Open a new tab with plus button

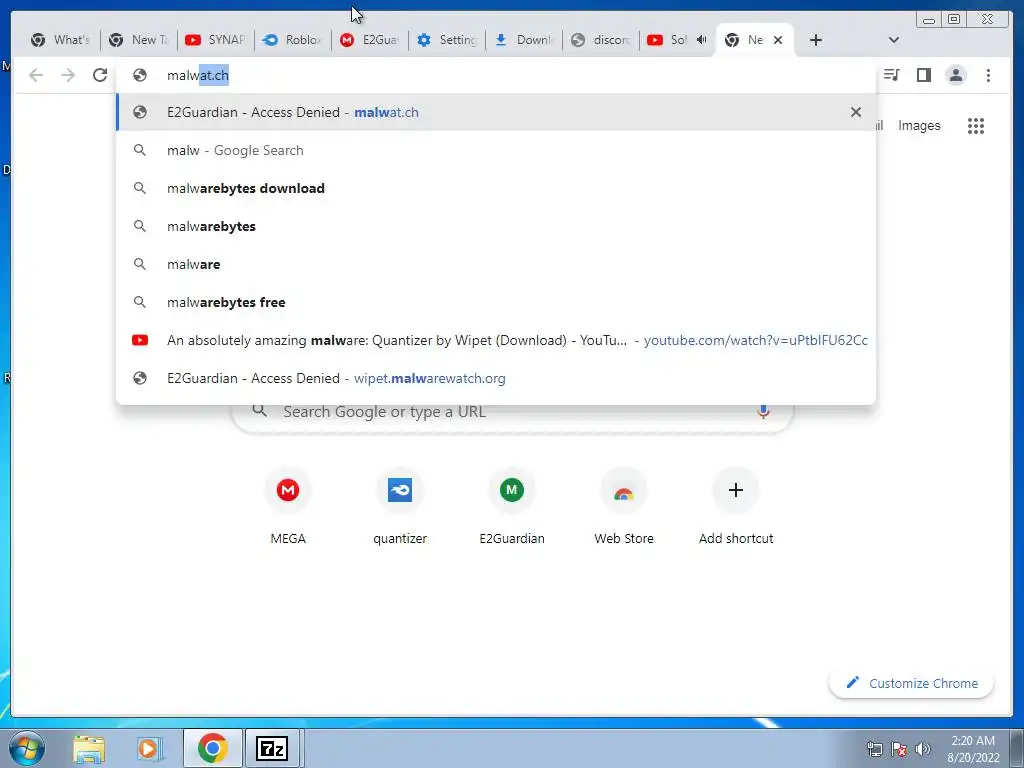[816, 40]
